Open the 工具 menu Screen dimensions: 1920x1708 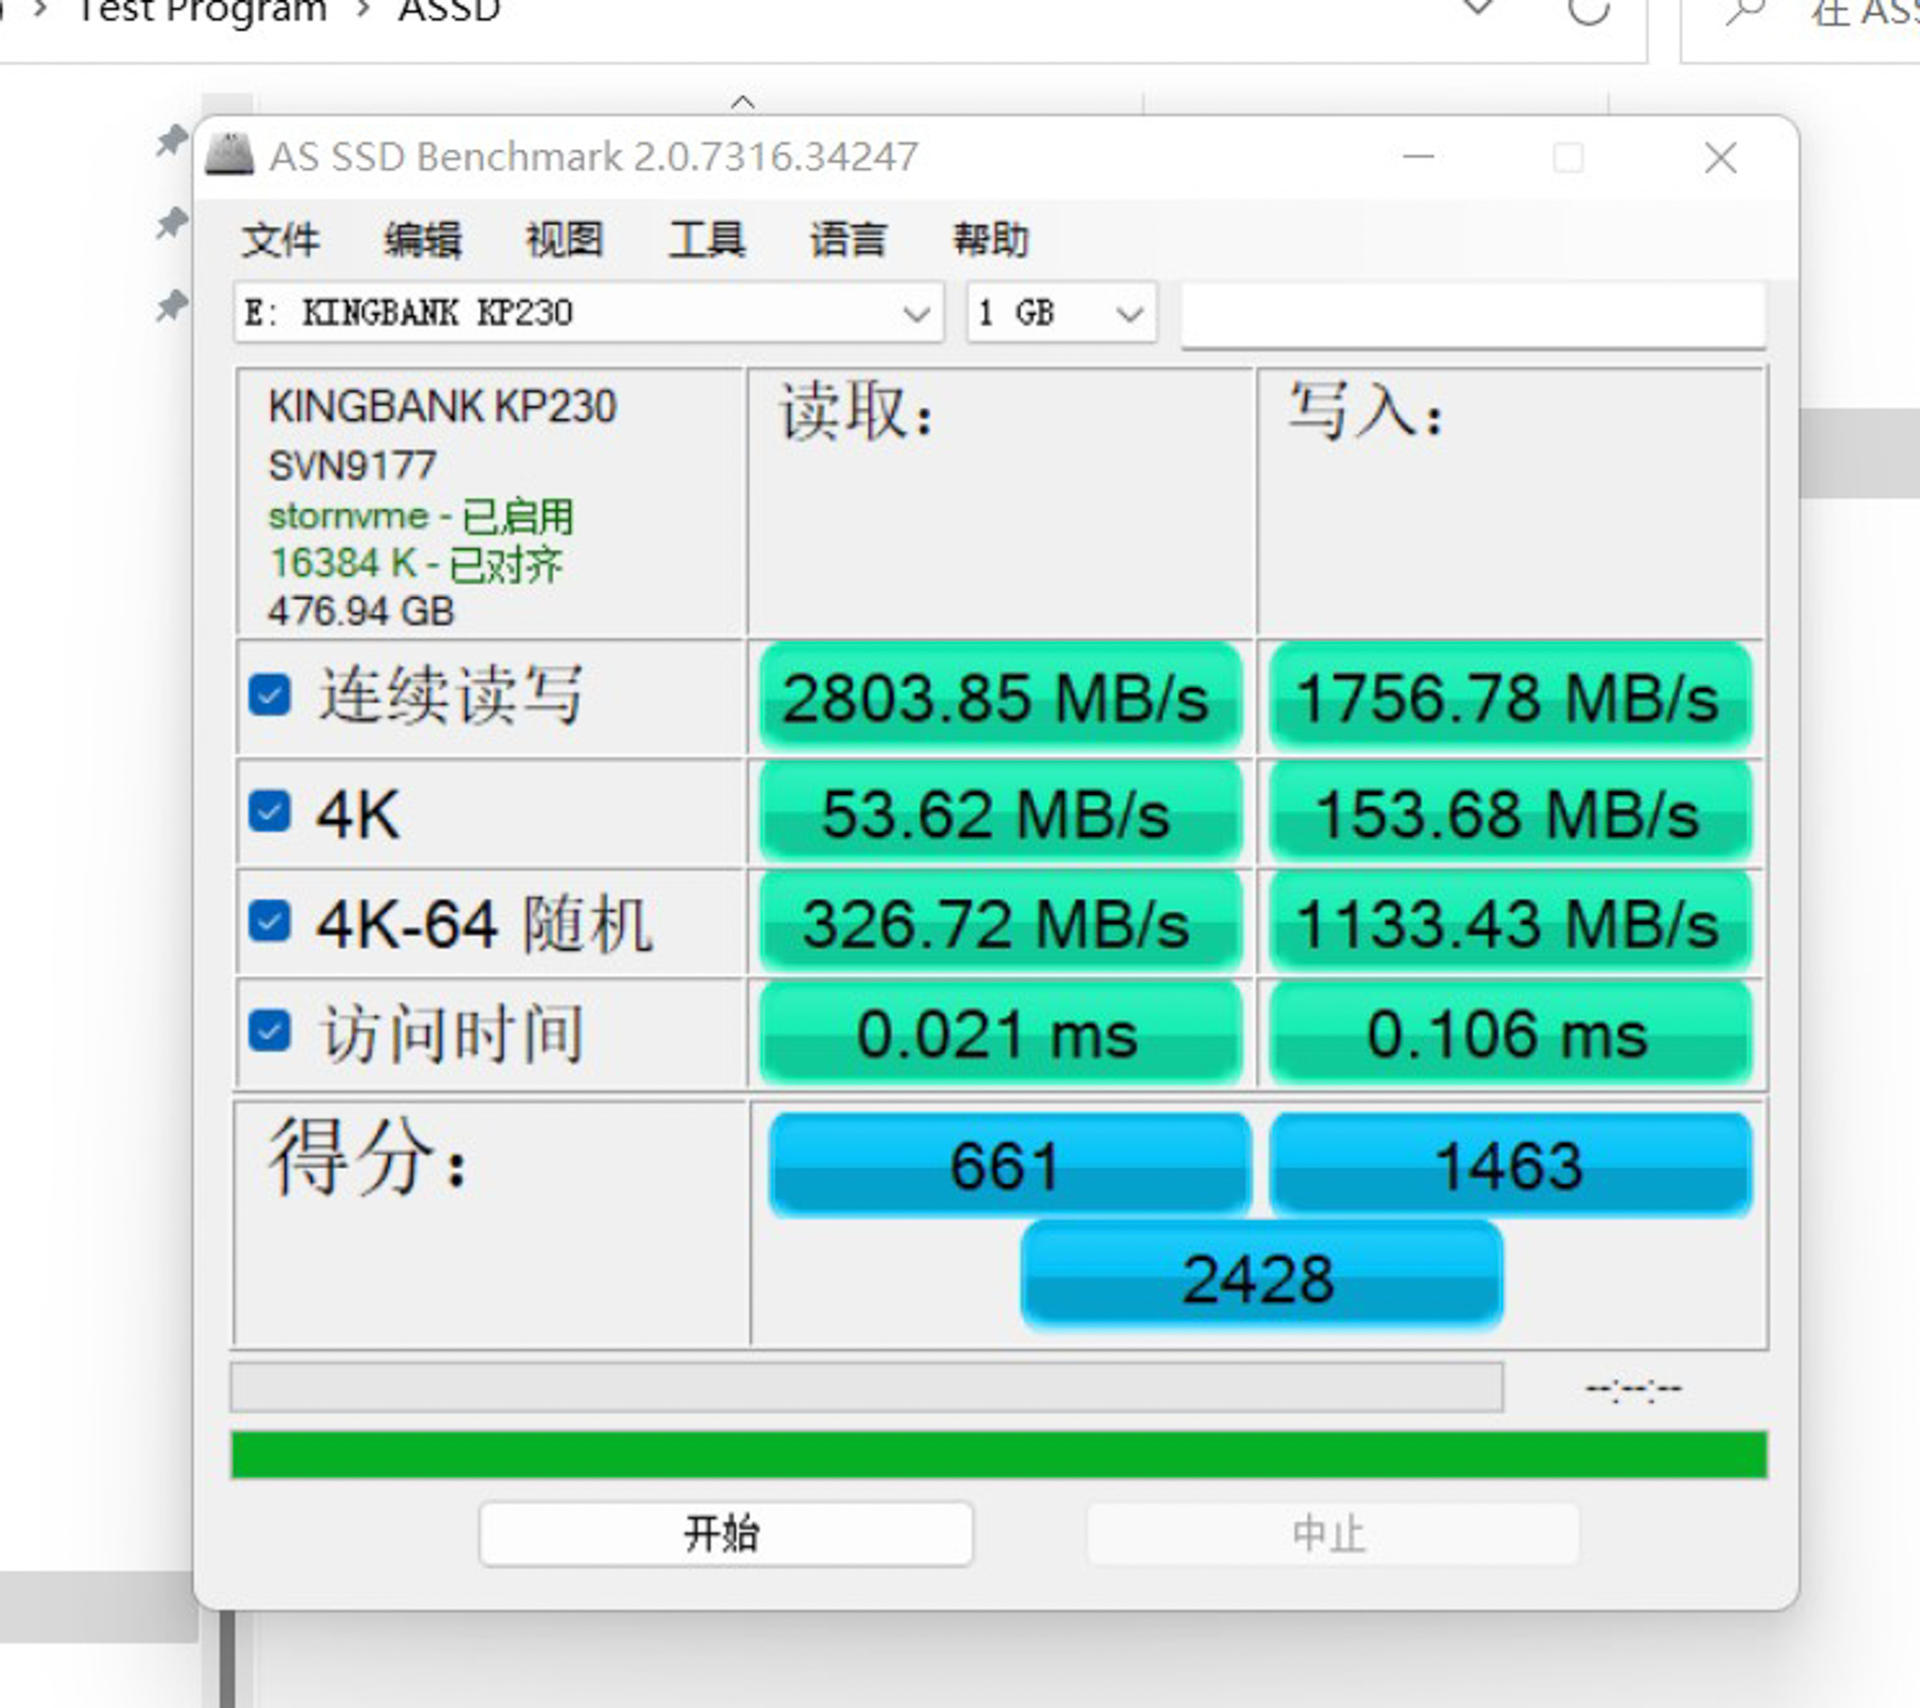[708, 238]
